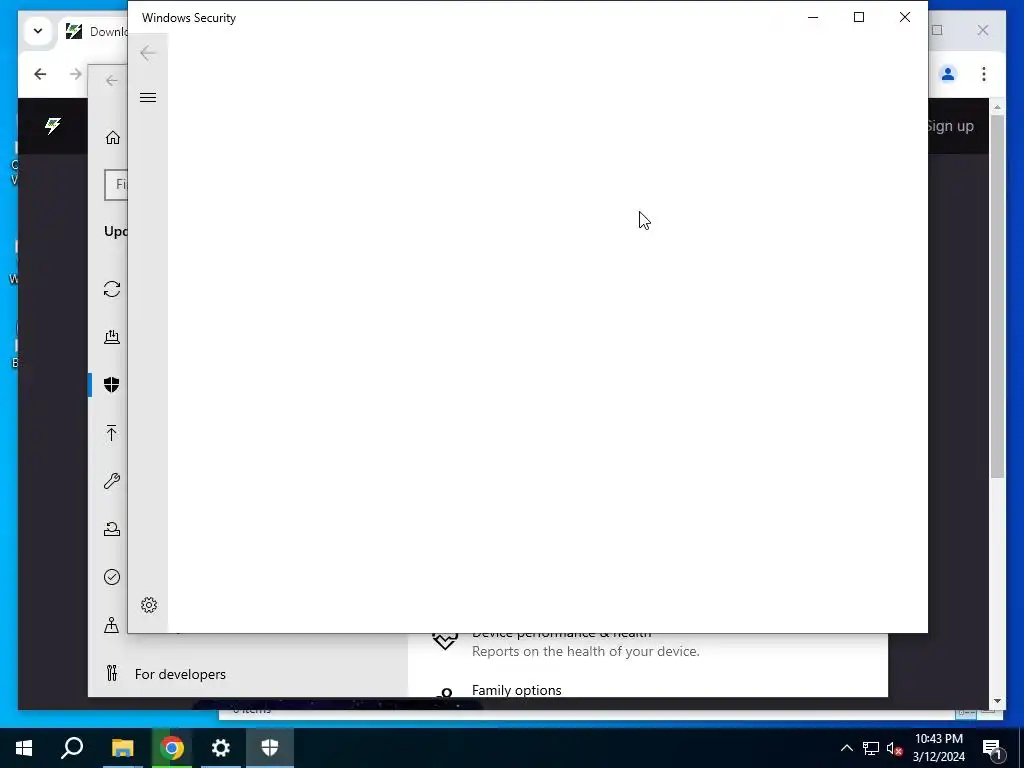Show hidden tray icons chevron
Screen dimensions: 1024x768
point(846,748)
